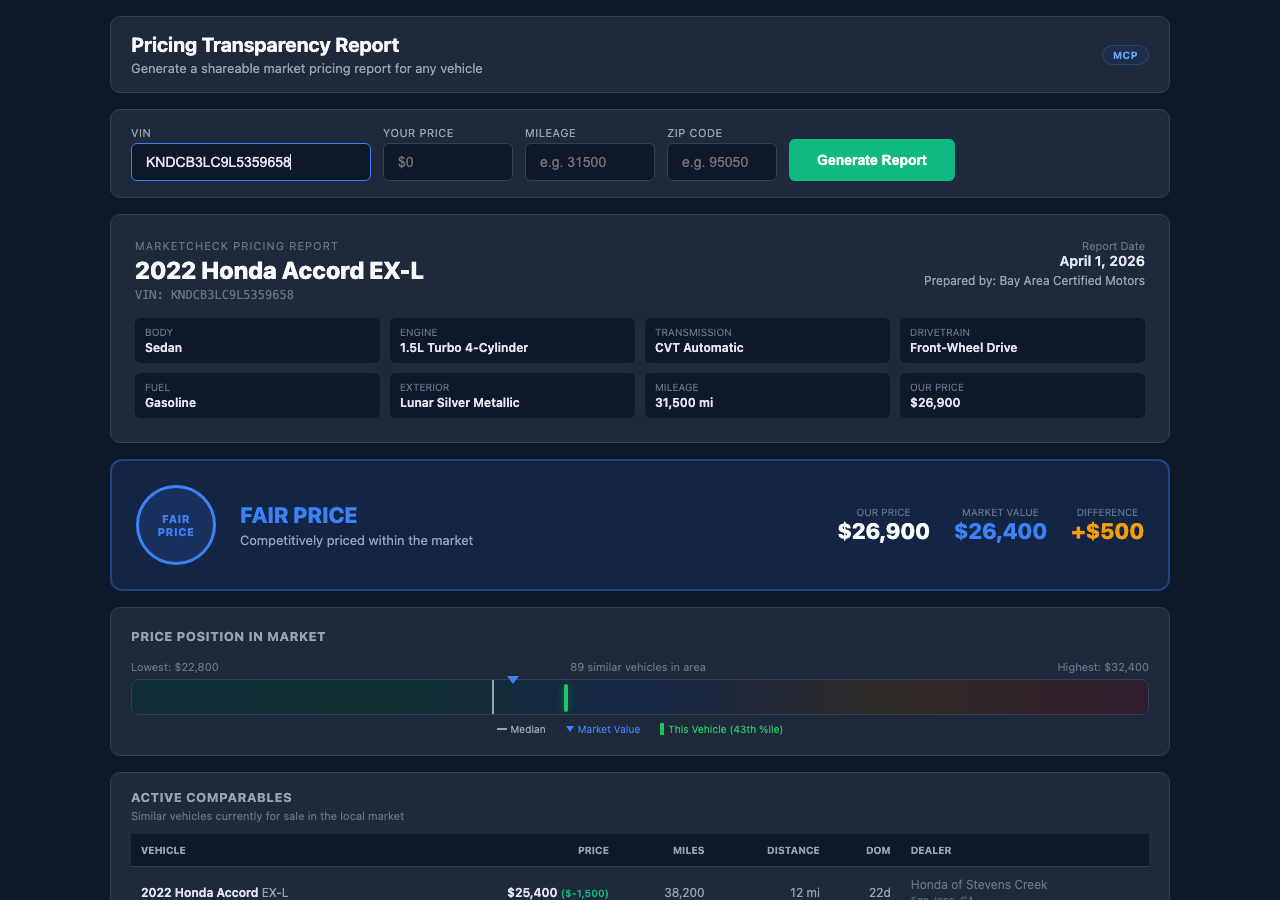Click the 38,200 miles cell
Screen dimensions: 1280x900
(x=684, y=893)
